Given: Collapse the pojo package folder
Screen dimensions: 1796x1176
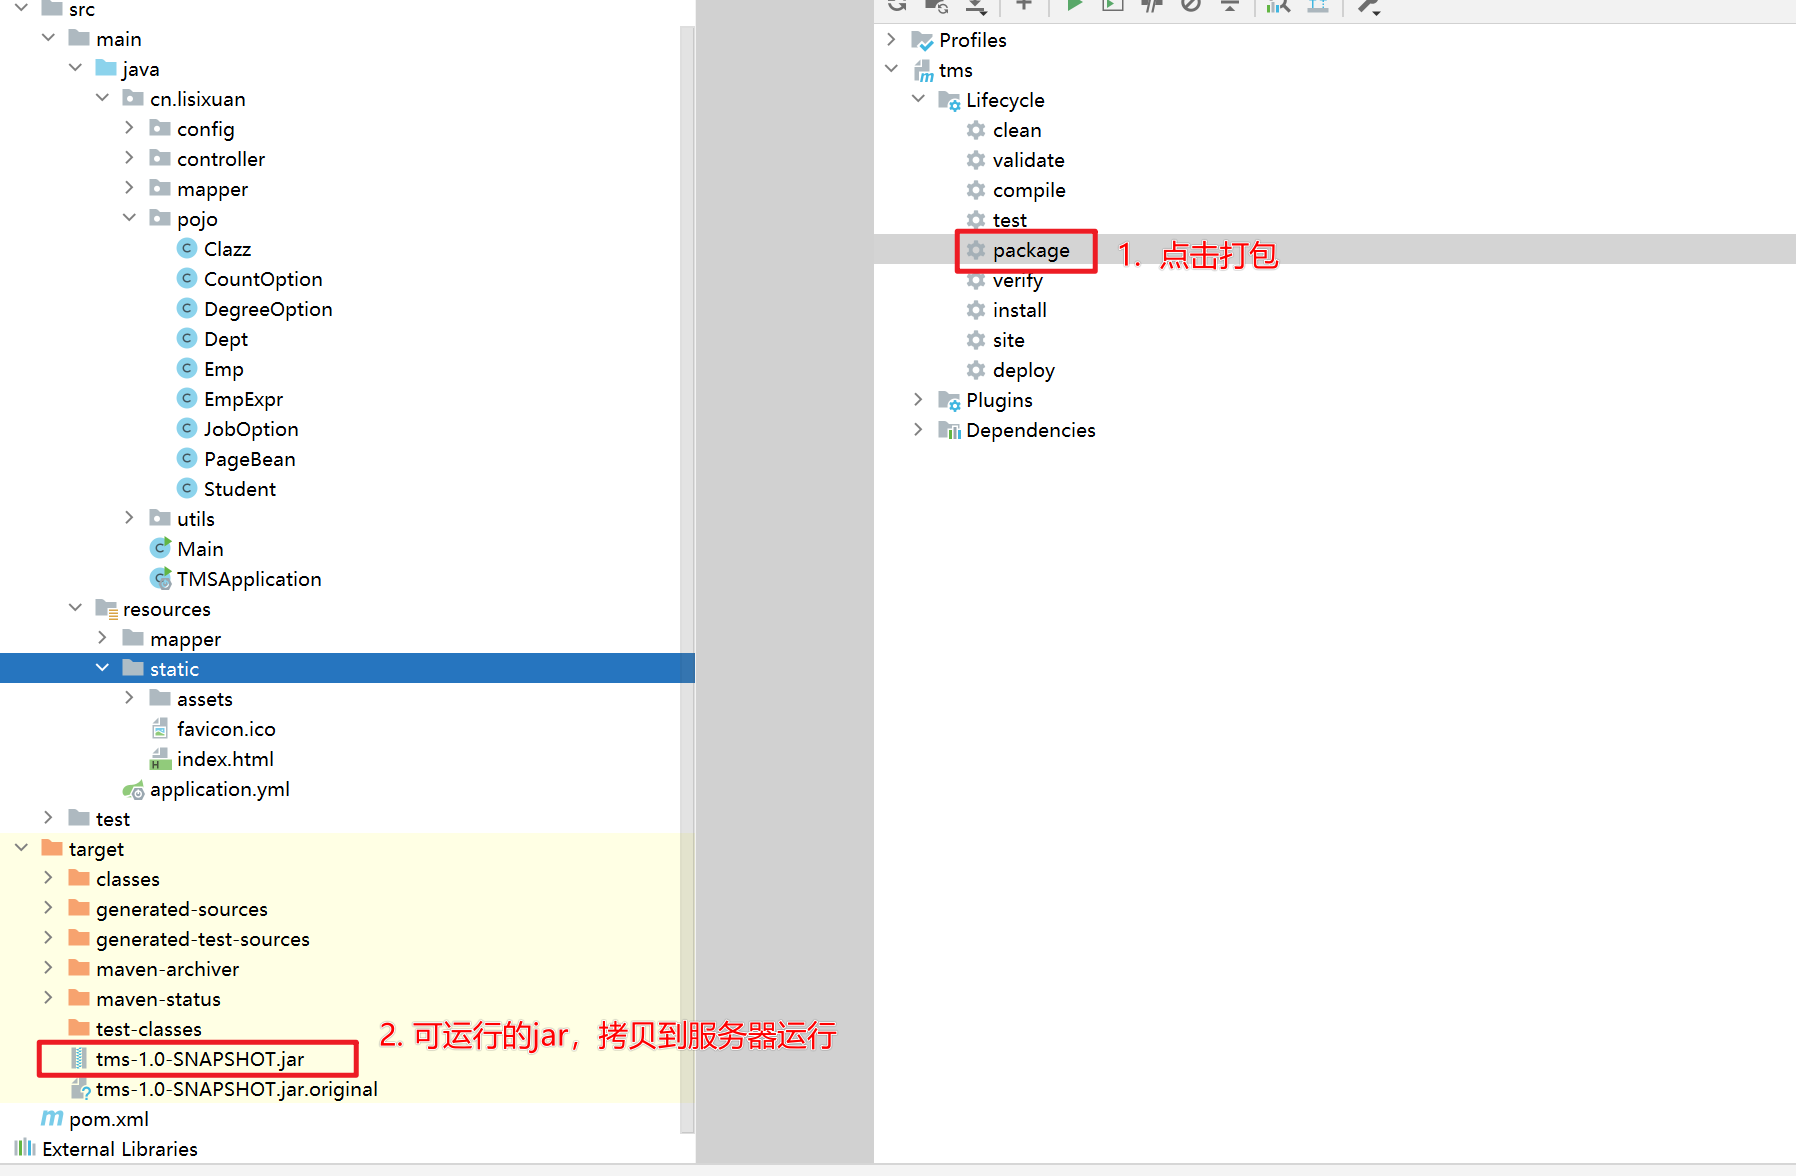Looking at the screenshot, I should (129, 218).
